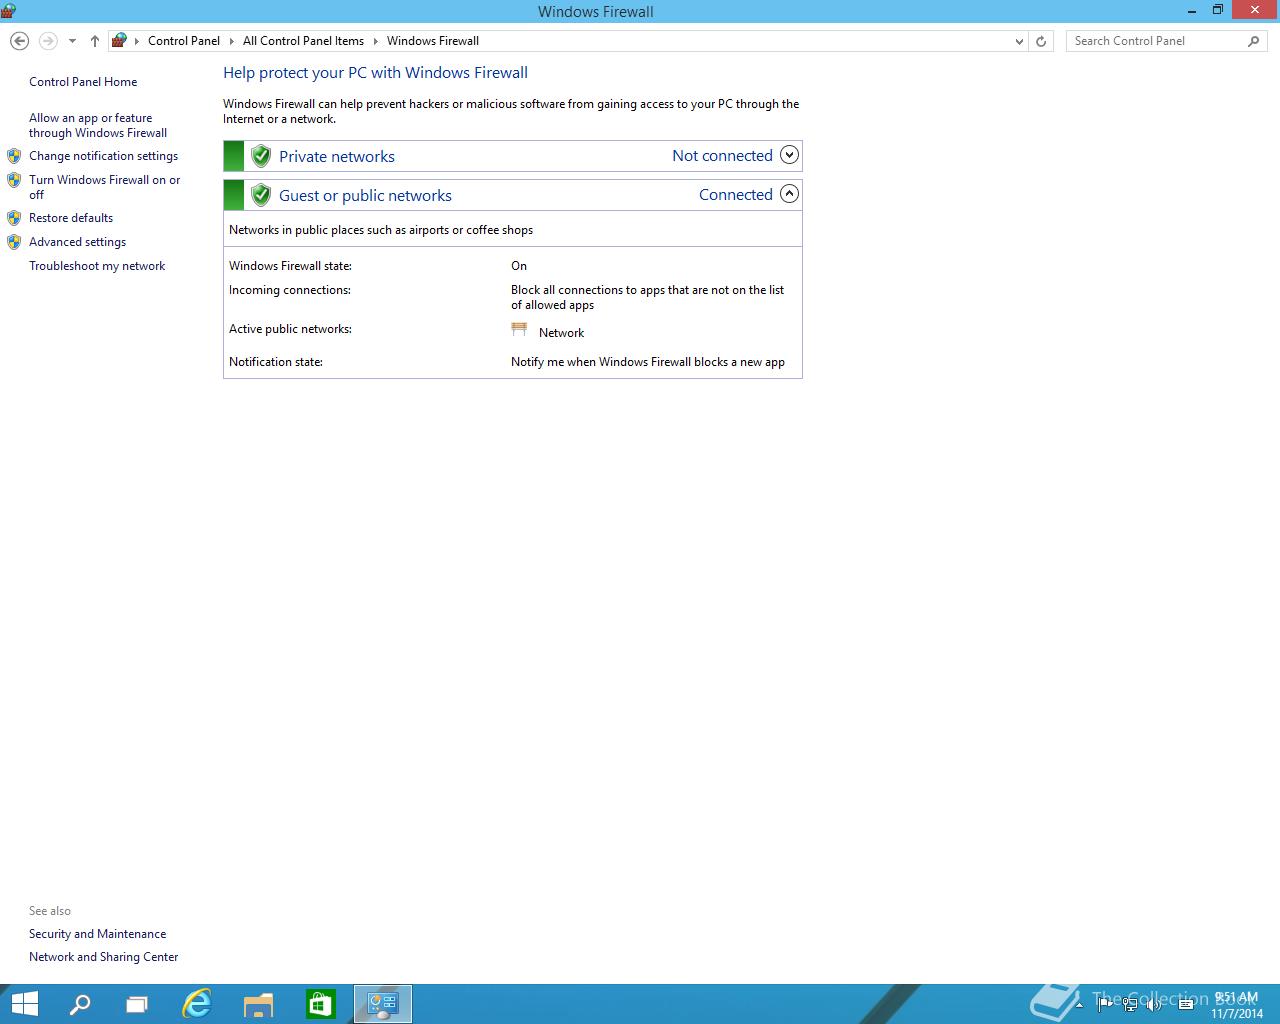
Task: Open the Windows Start button
Action: [24, 1004]
